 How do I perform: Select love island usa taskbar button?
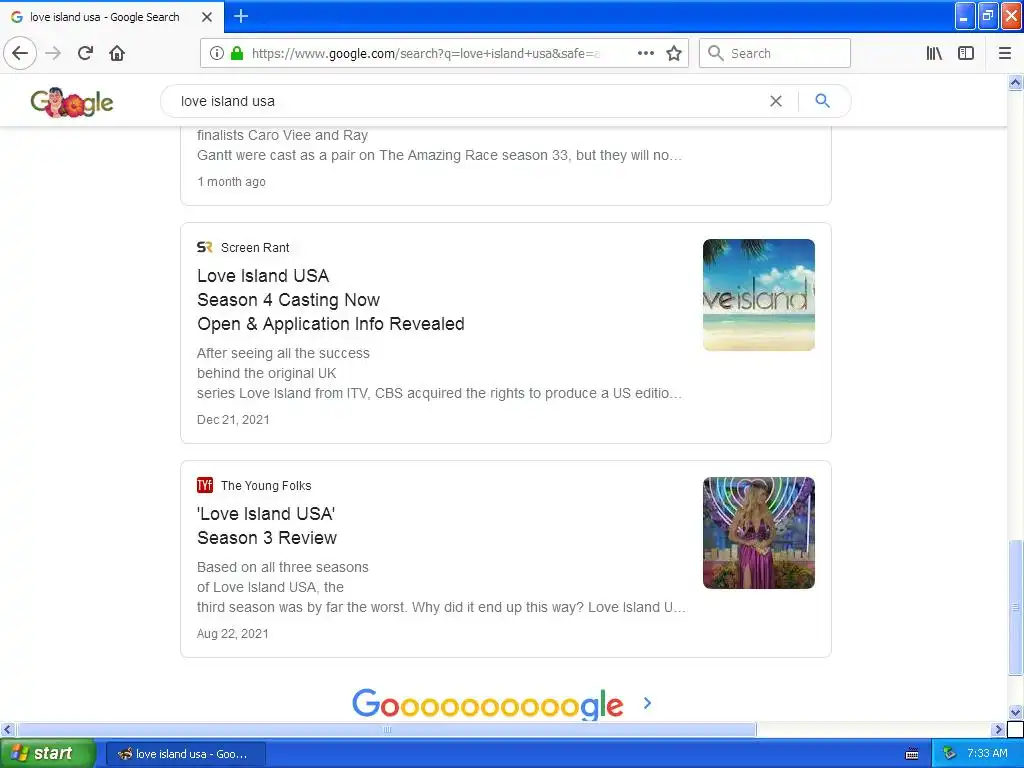(185, 754)
